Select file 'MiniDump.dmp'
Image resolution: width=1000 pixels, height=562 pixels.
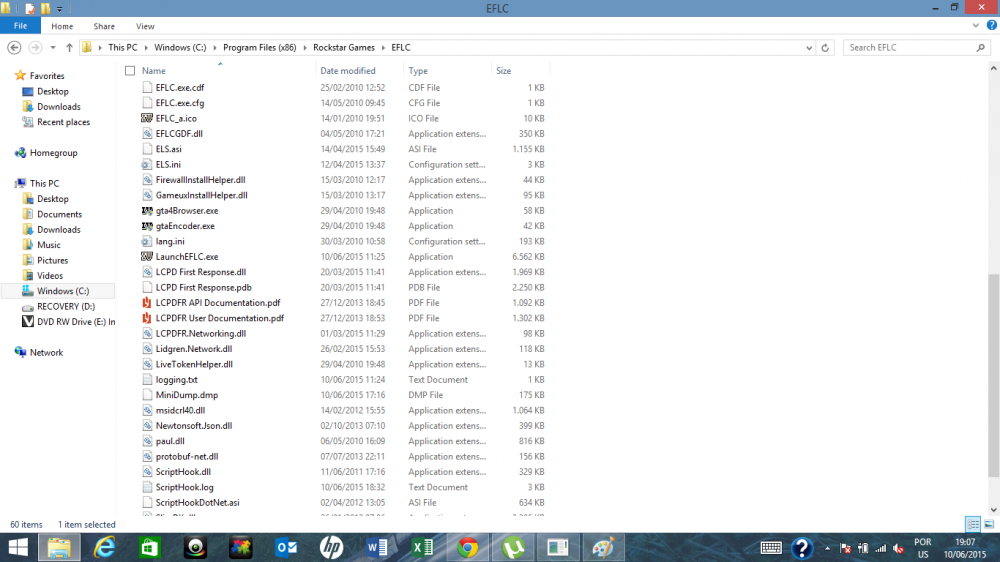[x=187, y=395]
